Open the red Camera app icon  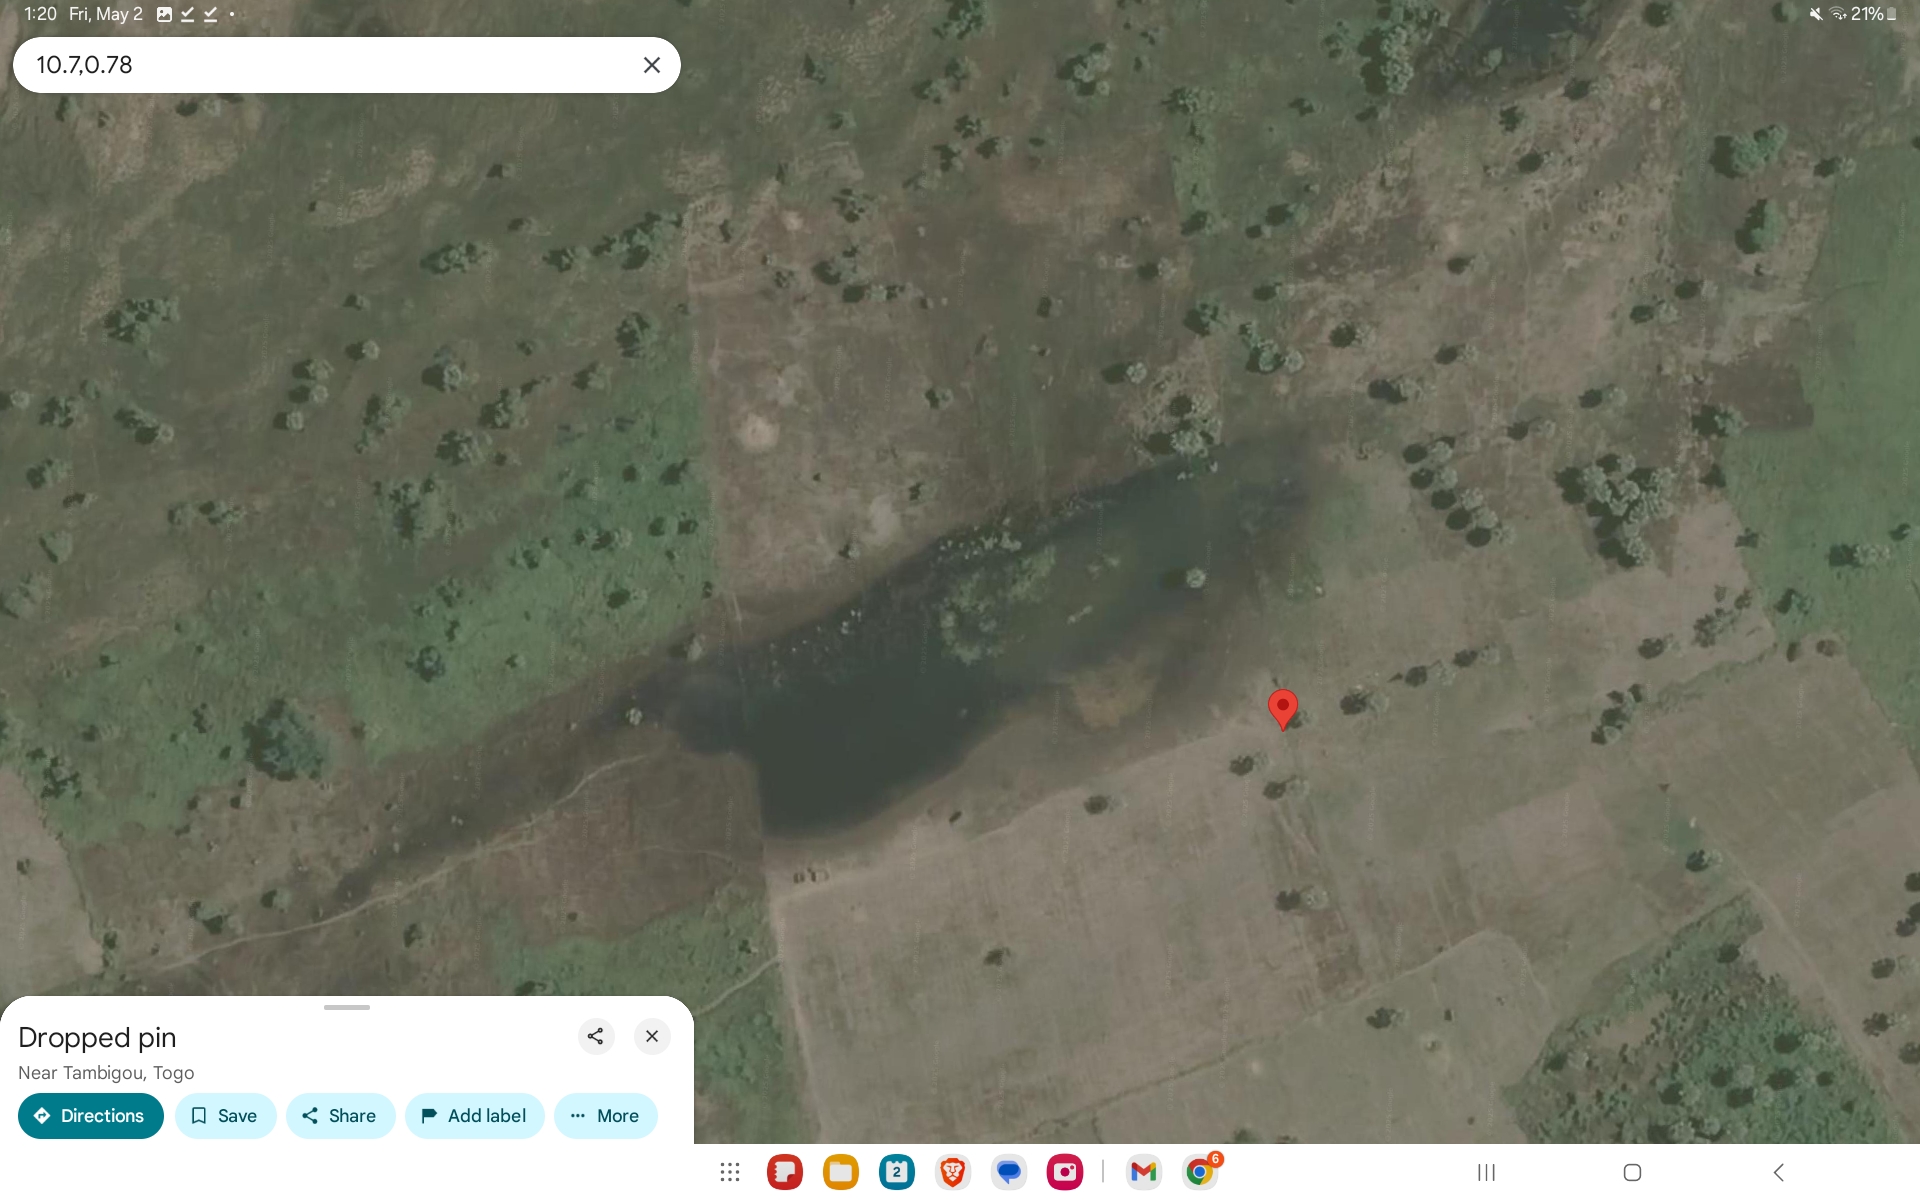click(x=1065, y=1172)
